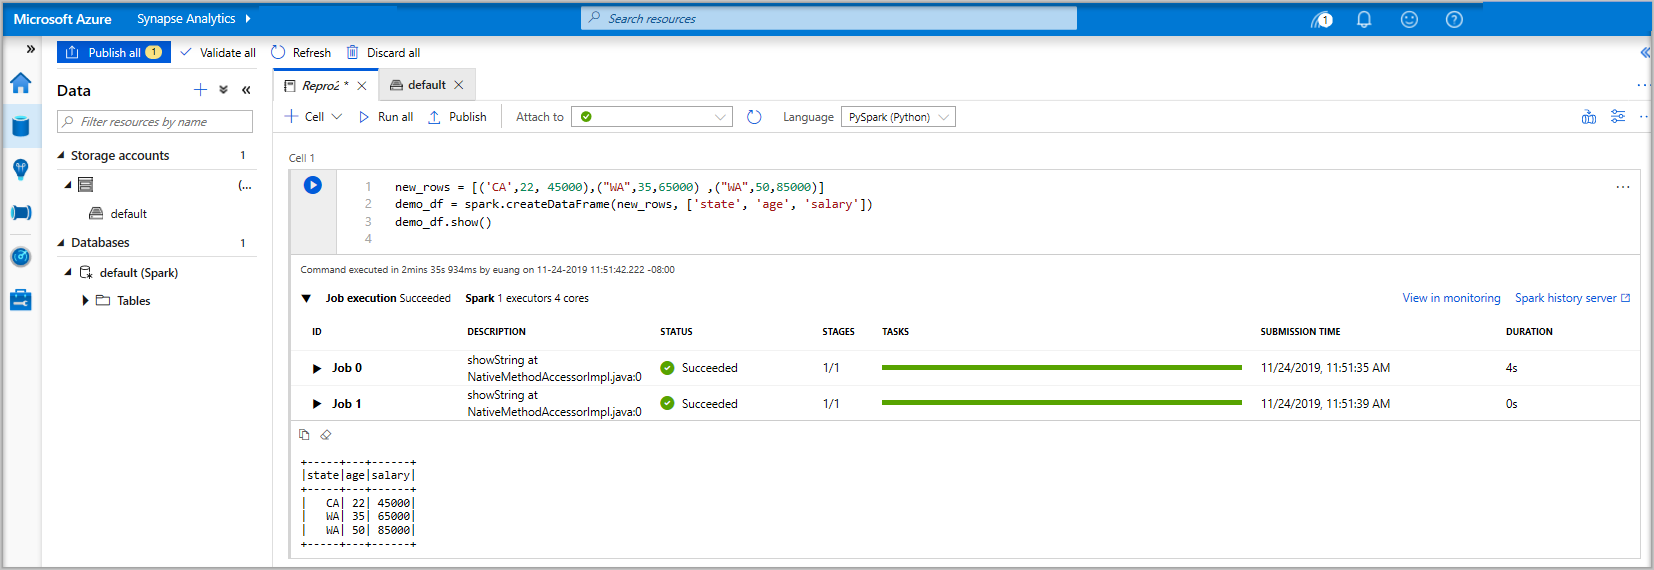This screenshot has height=570, width=1654.
Task: Expand the Tables folder in tree
Action: coord(86,300)
